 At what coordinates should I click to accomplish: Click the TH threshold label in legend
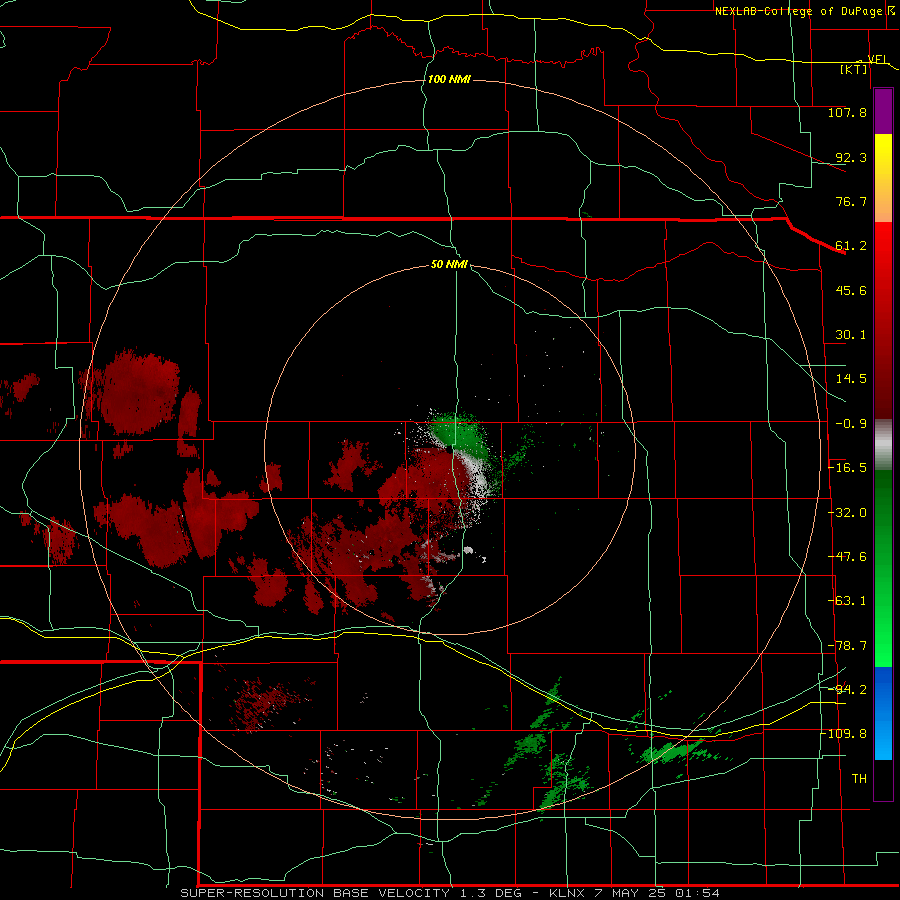click(859, 778)
